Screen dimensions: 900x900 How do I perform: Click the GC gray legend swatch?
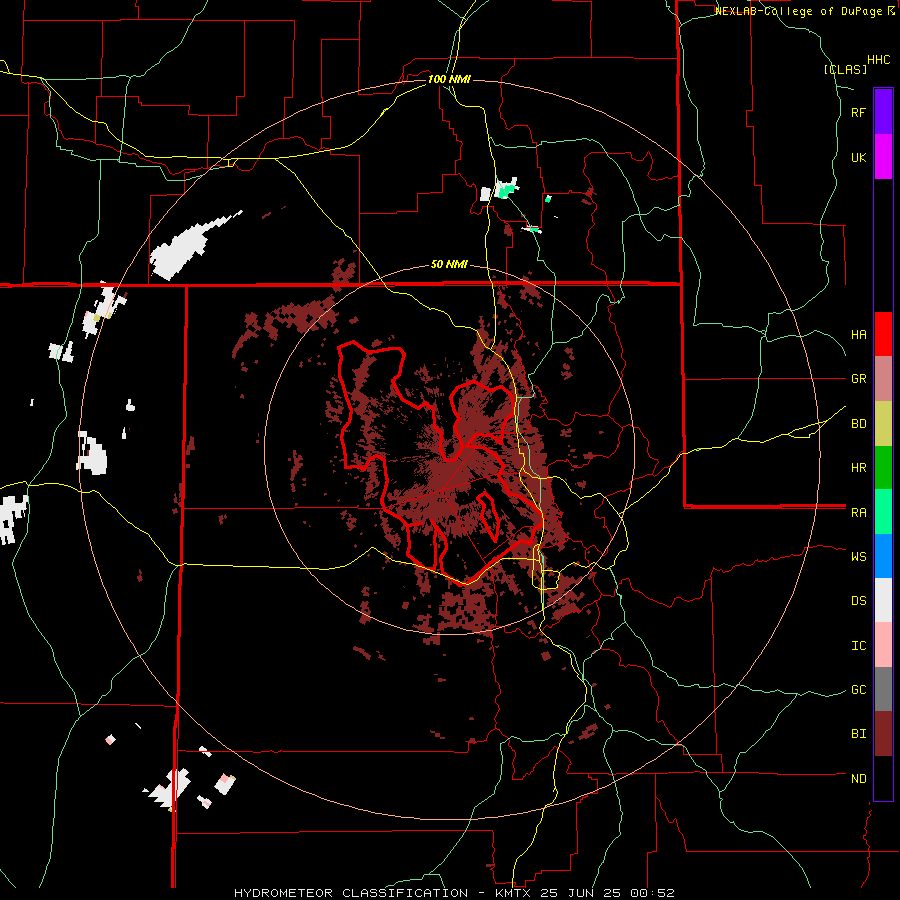point(883,689)
